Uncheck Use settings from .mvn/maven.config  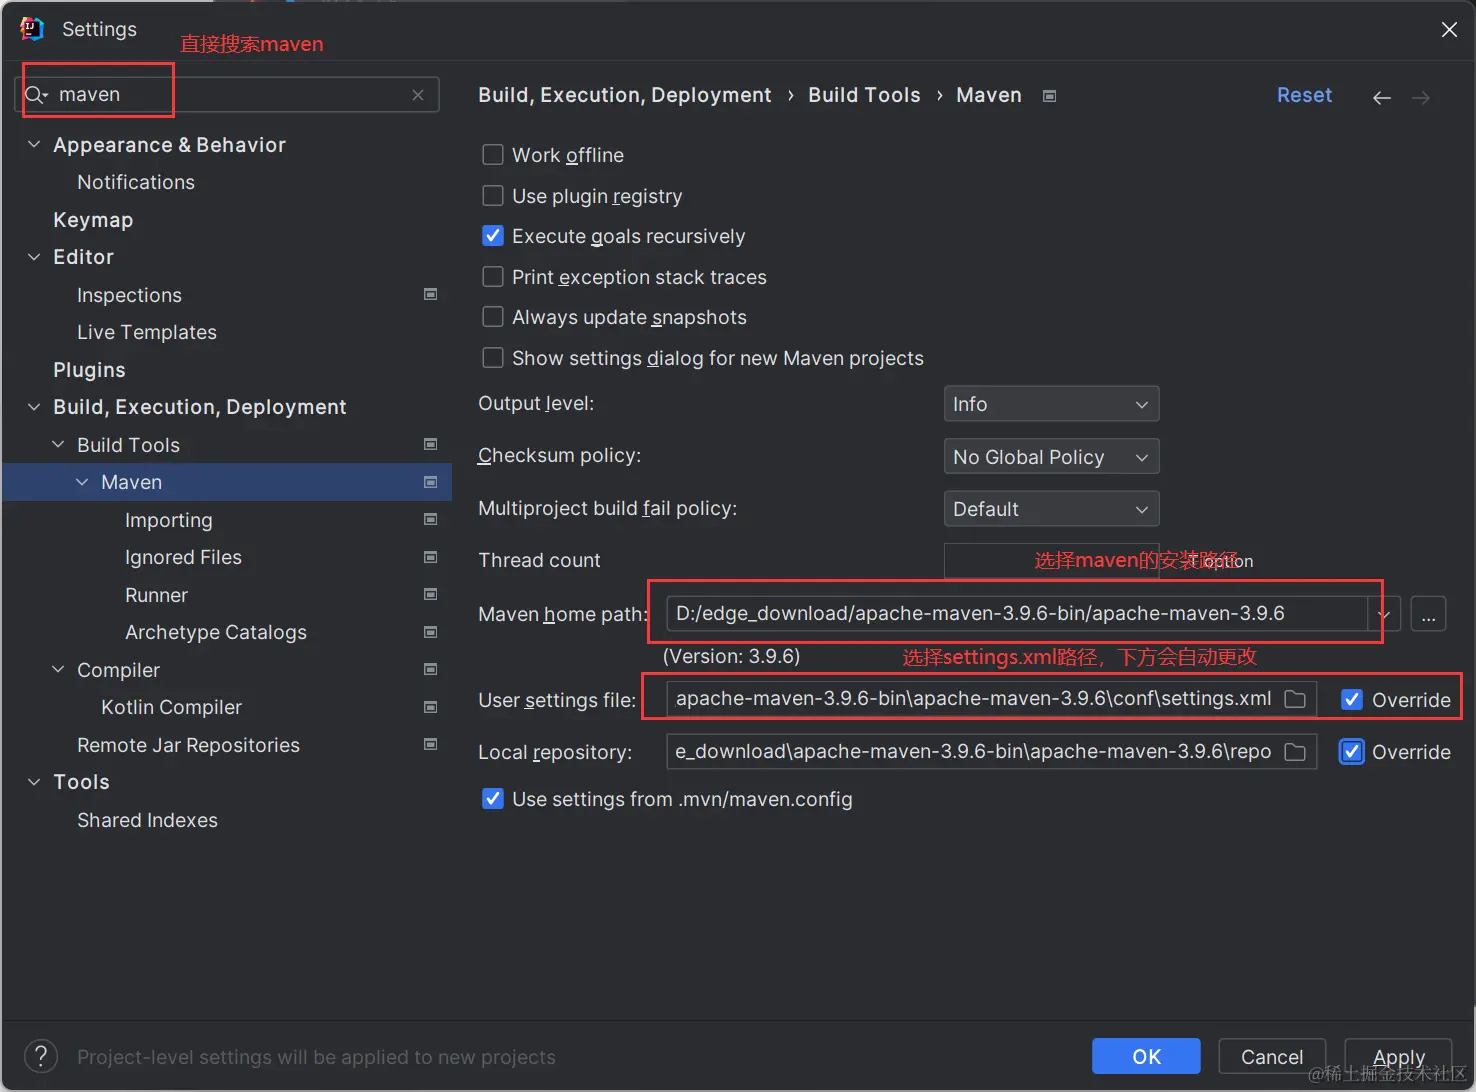coord(493,799)
